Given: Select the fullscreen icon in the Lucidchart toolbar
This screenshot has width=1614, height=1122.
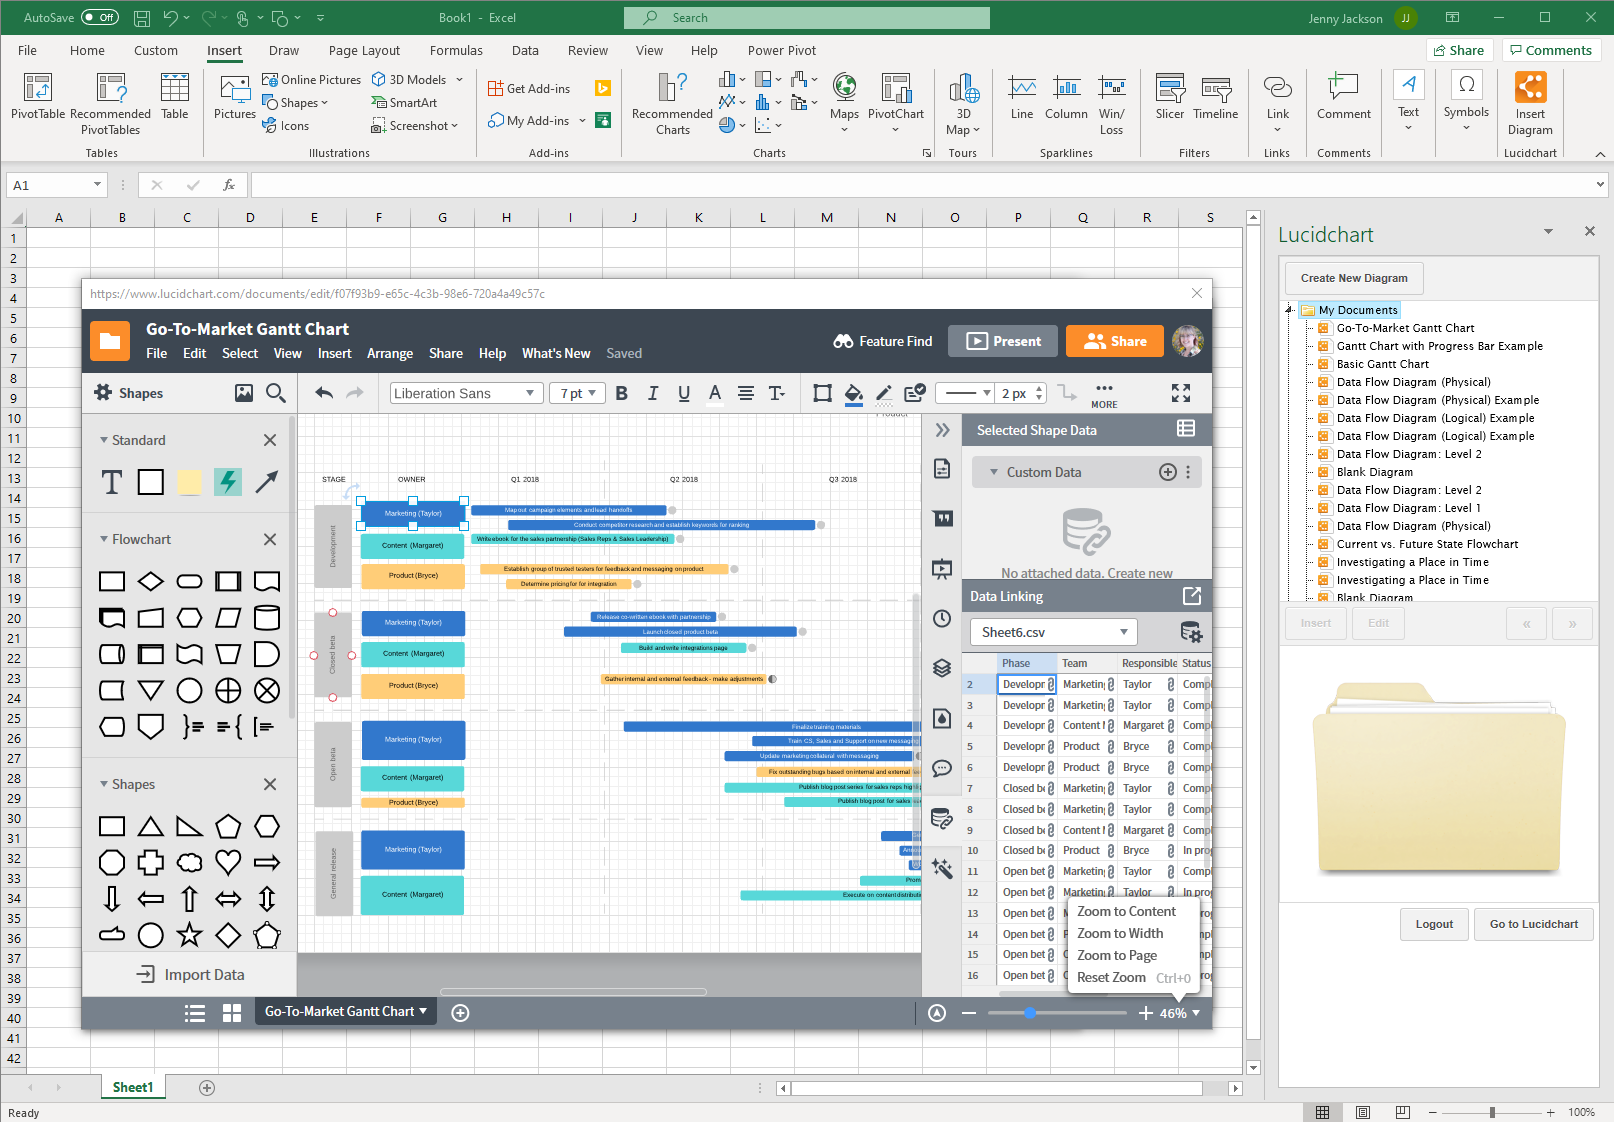Looking at the screenshot, I should click(x=1181, y=393).
